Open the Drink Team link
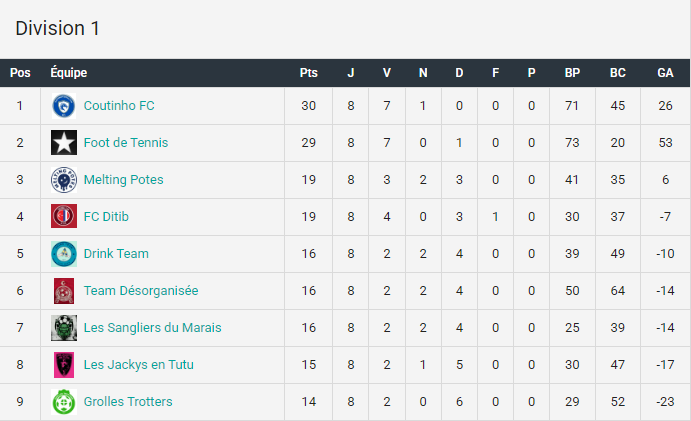Screen dimensions: 691x421 pyautogui.click(x=116, y=254)
